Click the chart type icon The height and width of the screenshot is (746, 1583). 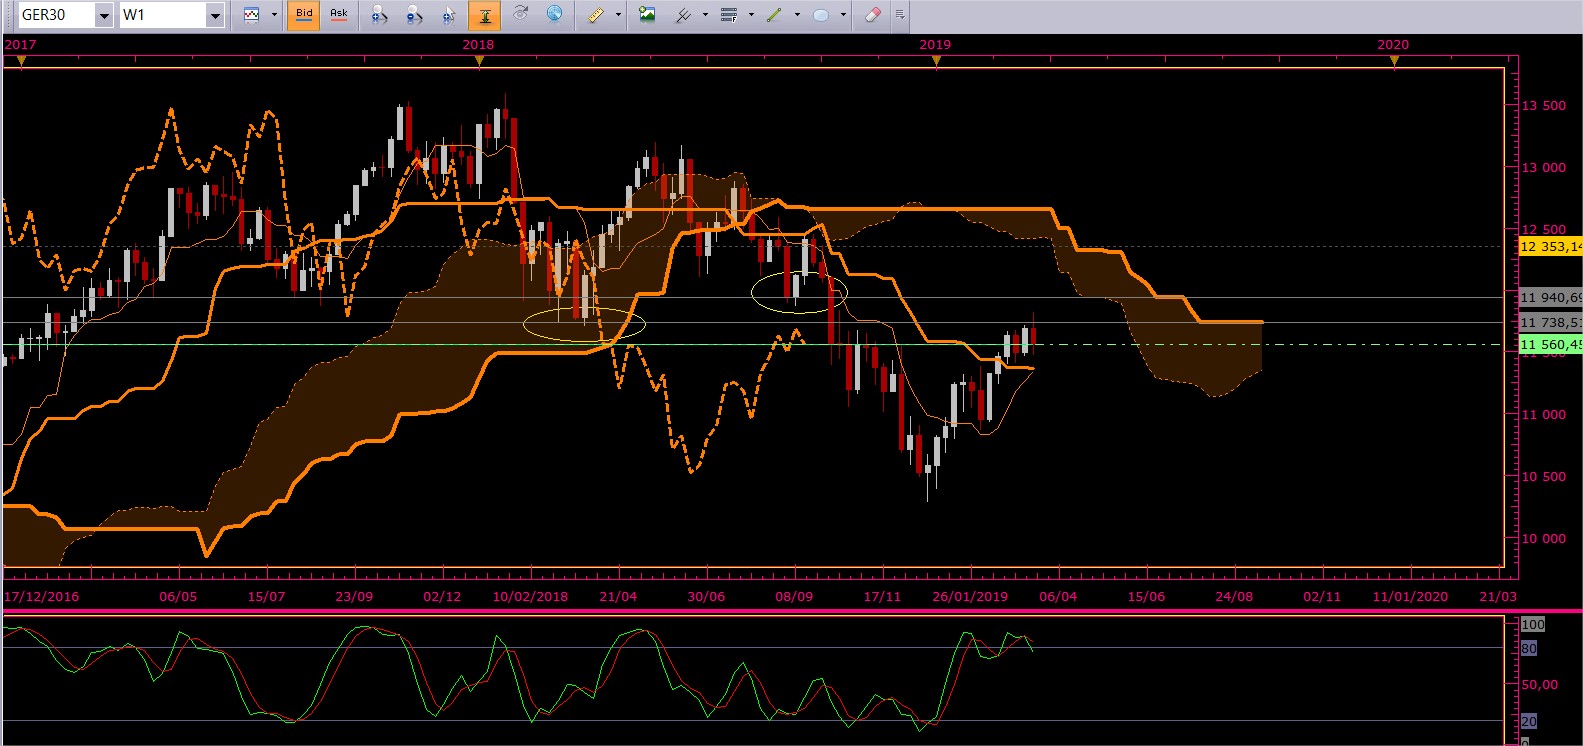tap(251, 15)
